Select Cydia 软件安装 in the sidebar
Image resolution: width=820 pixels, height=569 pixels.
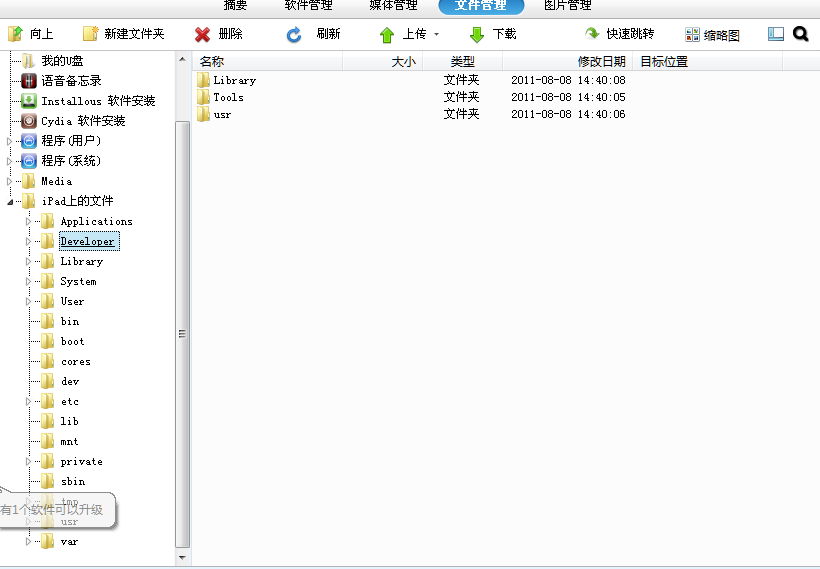tap(82, 121)
